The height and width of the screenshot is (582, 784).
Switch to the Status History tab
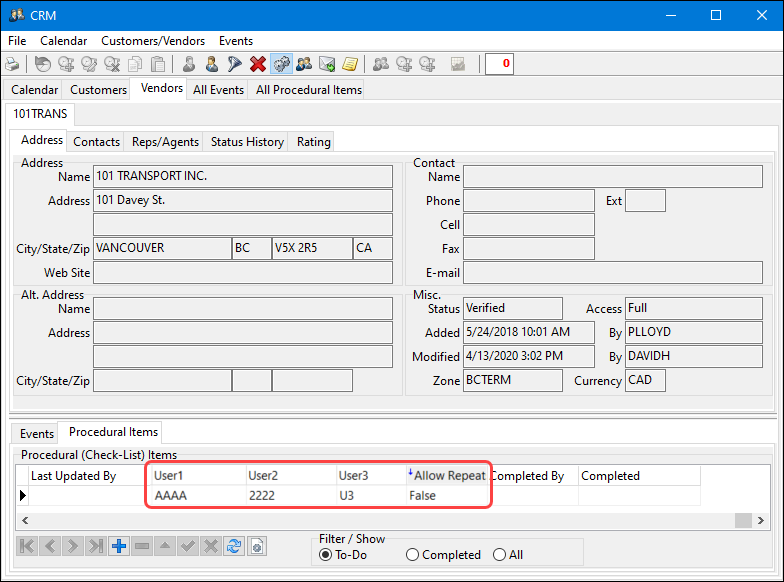click(247, 142)
